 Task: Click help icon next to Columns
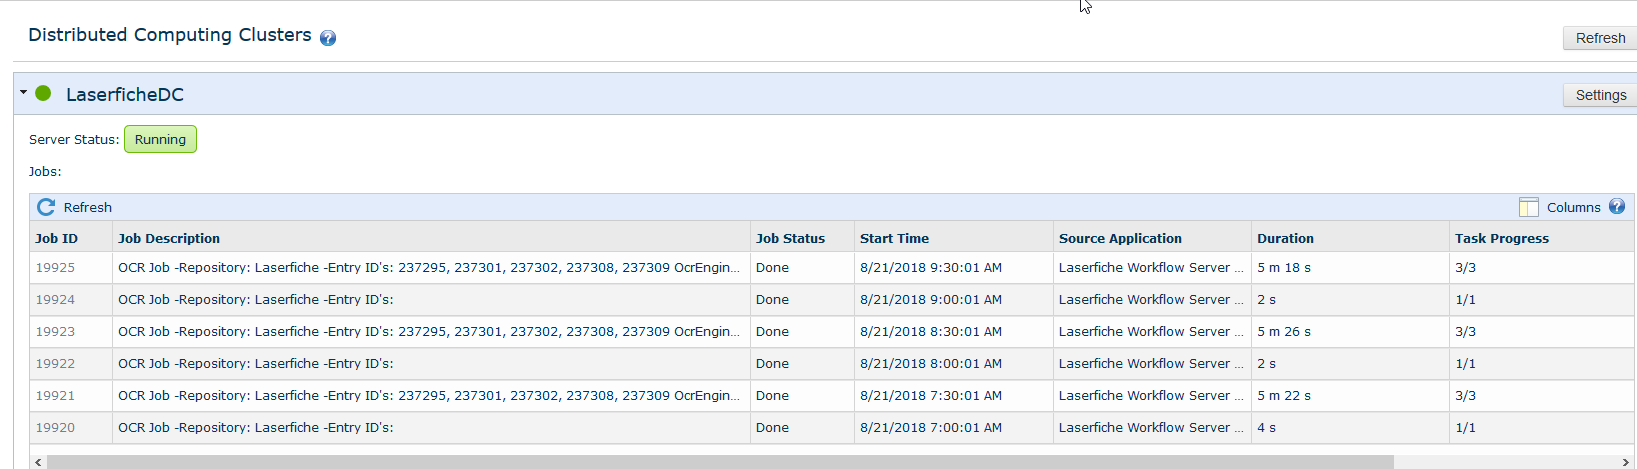1616,206
